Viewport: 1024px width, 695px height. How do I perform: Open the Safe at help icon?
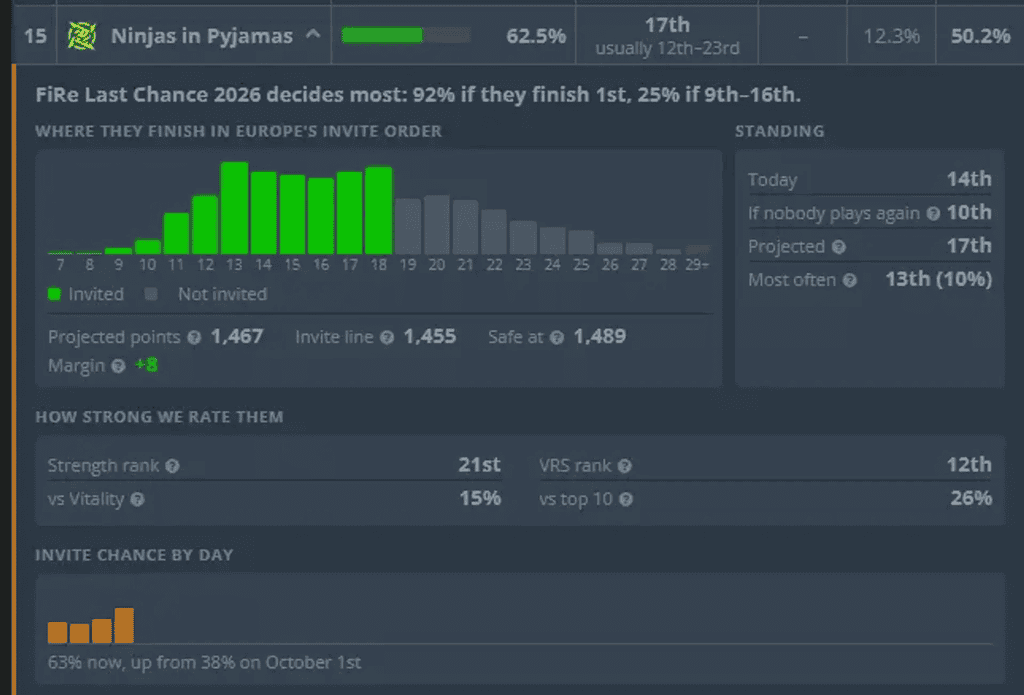point(556,337)
